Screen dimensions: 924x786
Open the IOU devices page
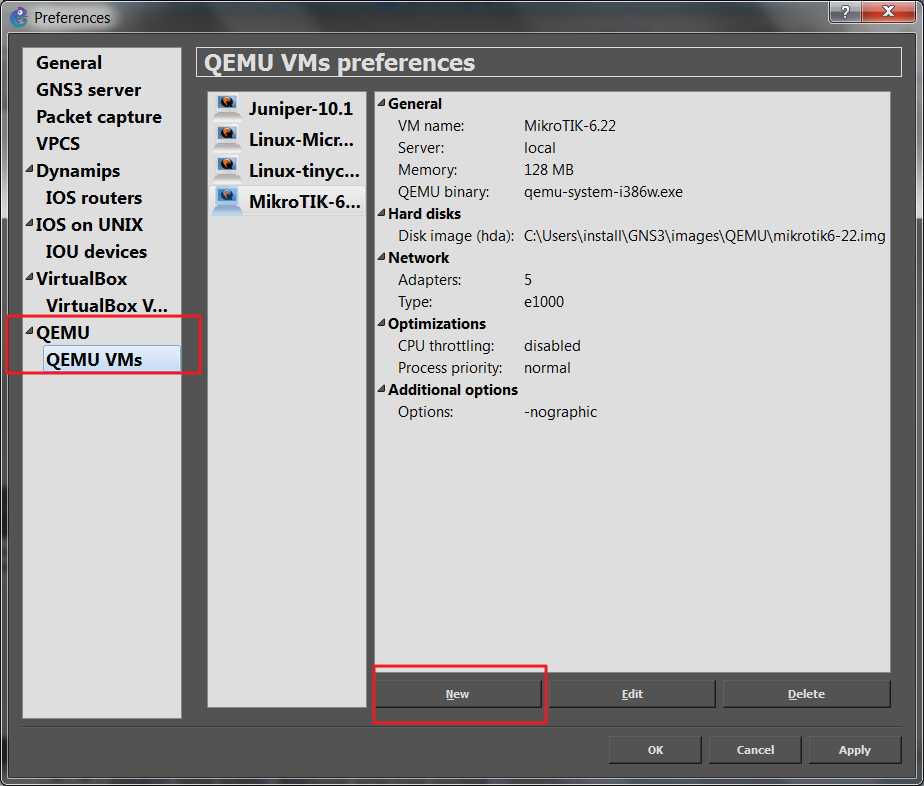[x=96, y=252]
